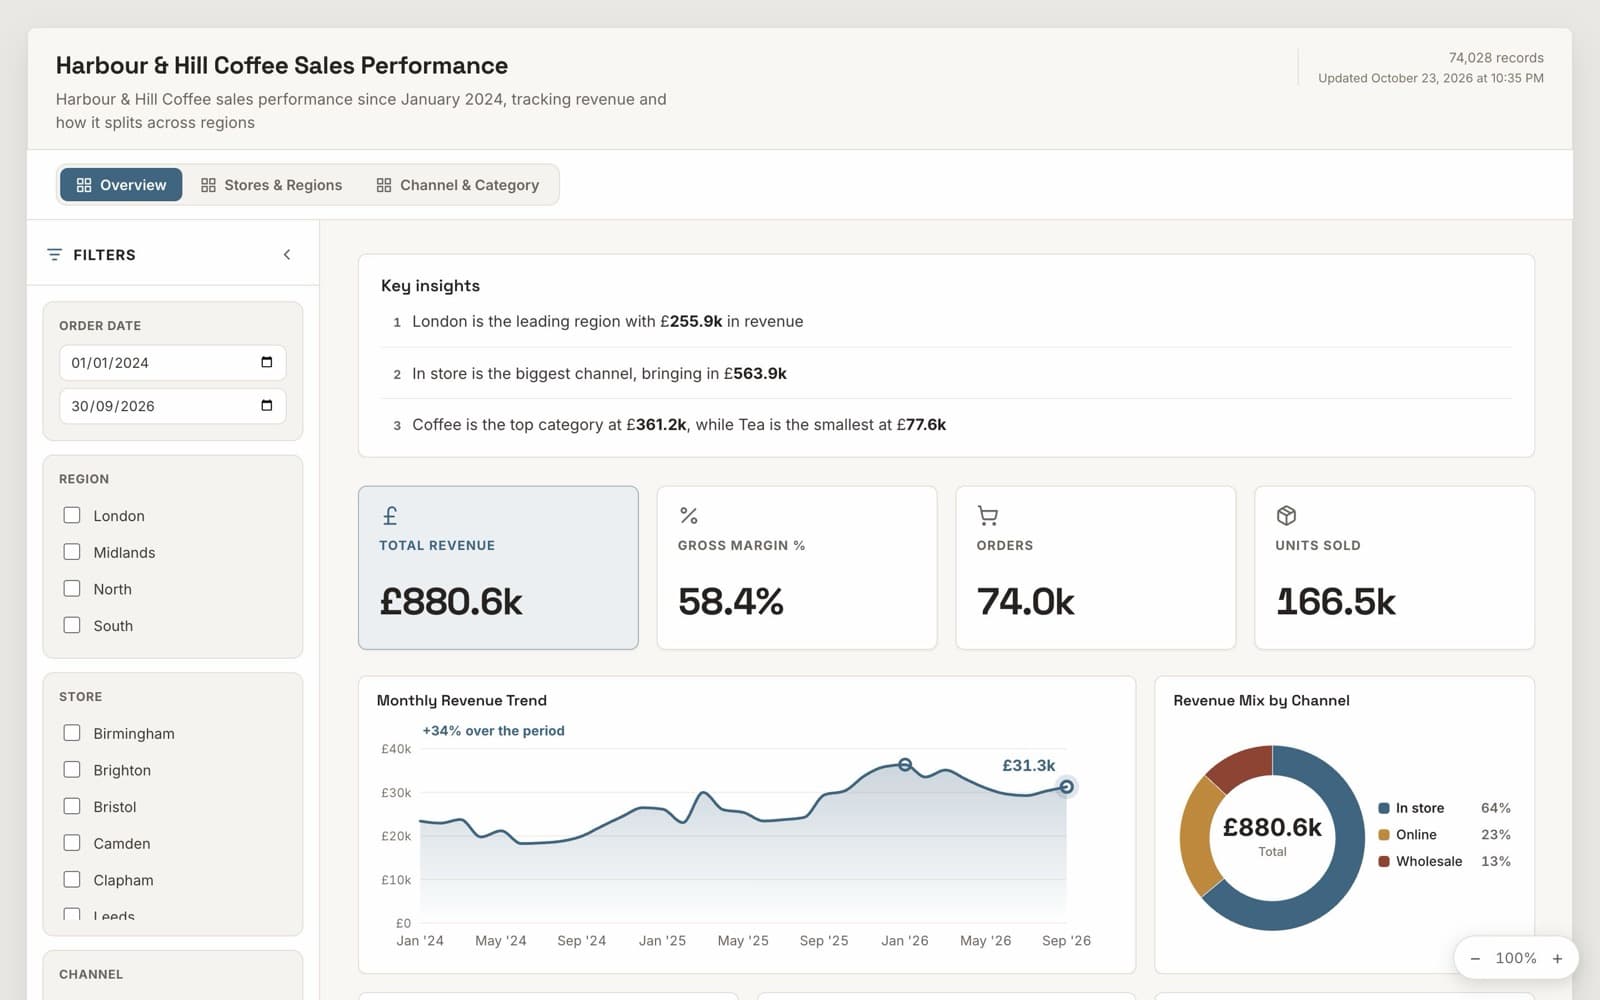The image size is (1600, 1000).
Task: Check the Bristol store checkbox
Action: [x=72, y=806]
